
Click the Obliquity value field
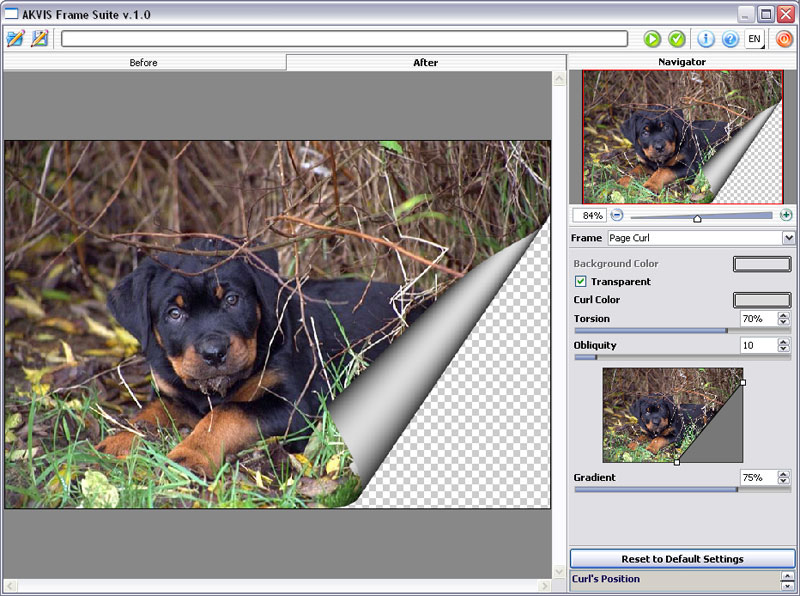758,345
